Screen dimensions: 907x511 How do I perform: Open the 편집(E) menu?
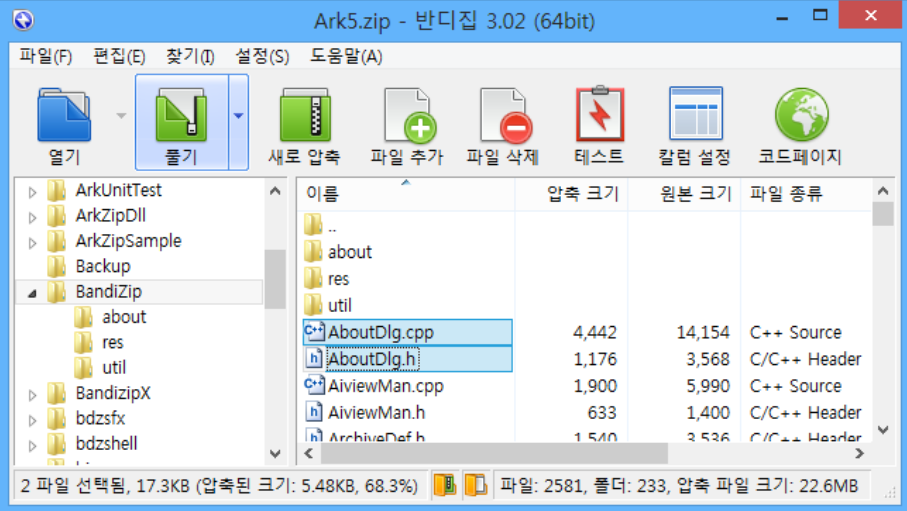(x=119, y=56)
